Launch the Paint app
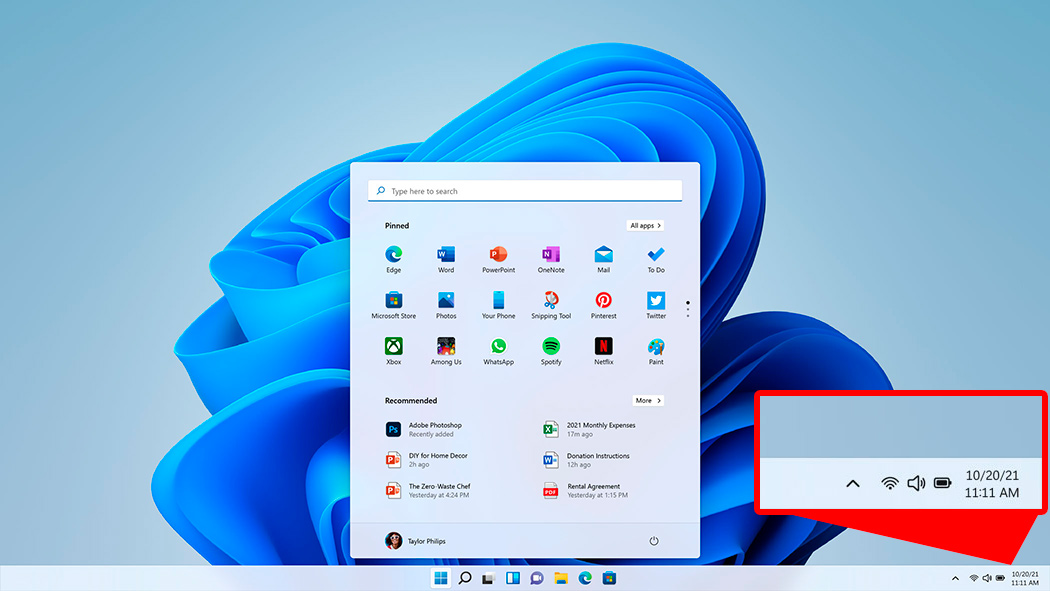This screenshot has height=591, width=1050. click(x=656, y=351)
